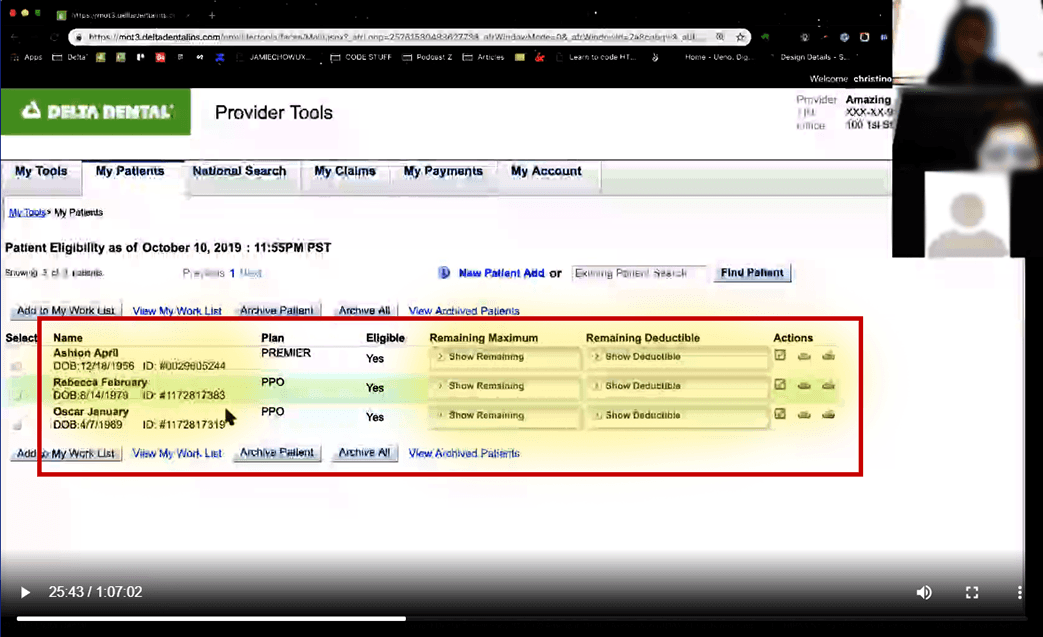
Task: Open the Articles bookmarks folder
Action: click(x=483, y=57)
